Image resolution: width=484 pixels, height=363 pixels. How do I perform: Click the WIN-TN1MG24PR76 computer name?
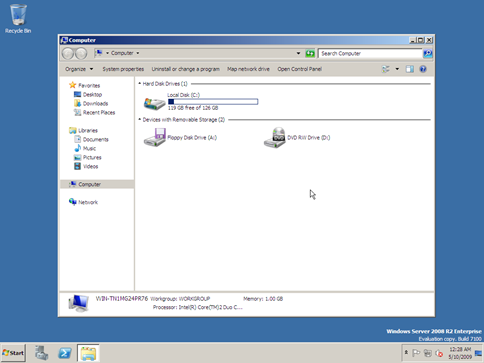tap(122, 299)
